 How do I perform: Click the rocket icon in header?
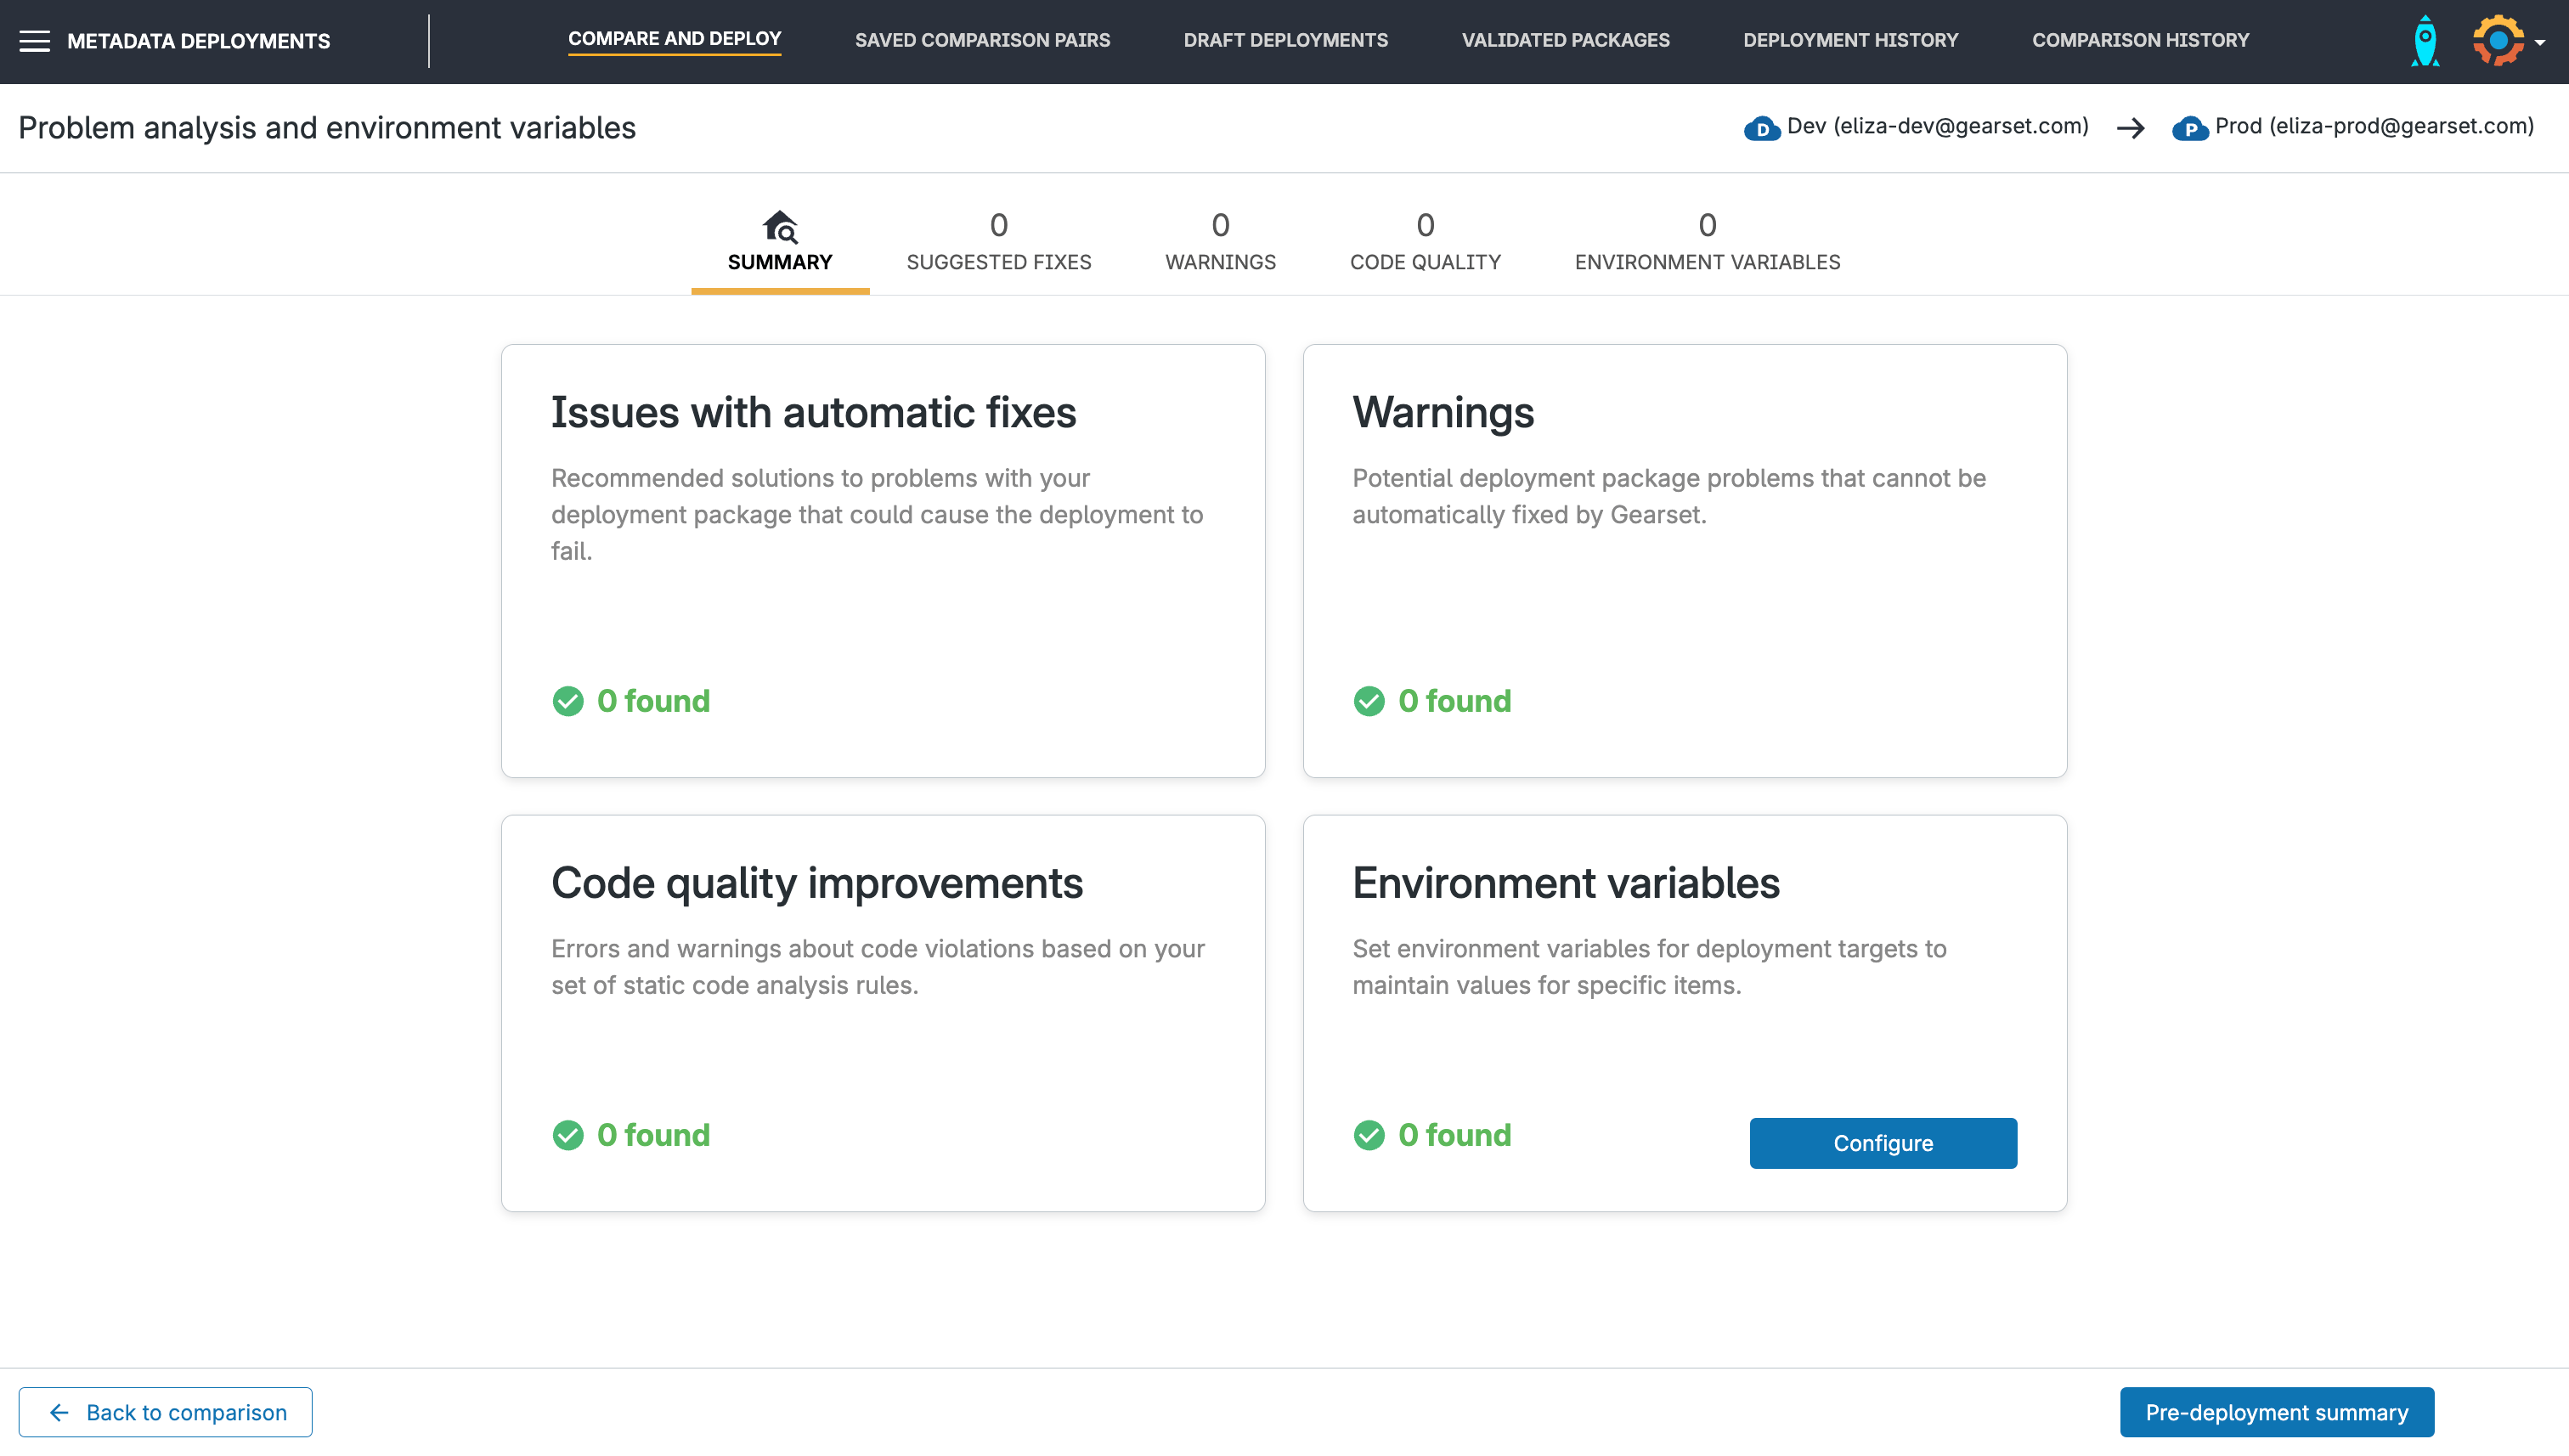click(2425, 41)
